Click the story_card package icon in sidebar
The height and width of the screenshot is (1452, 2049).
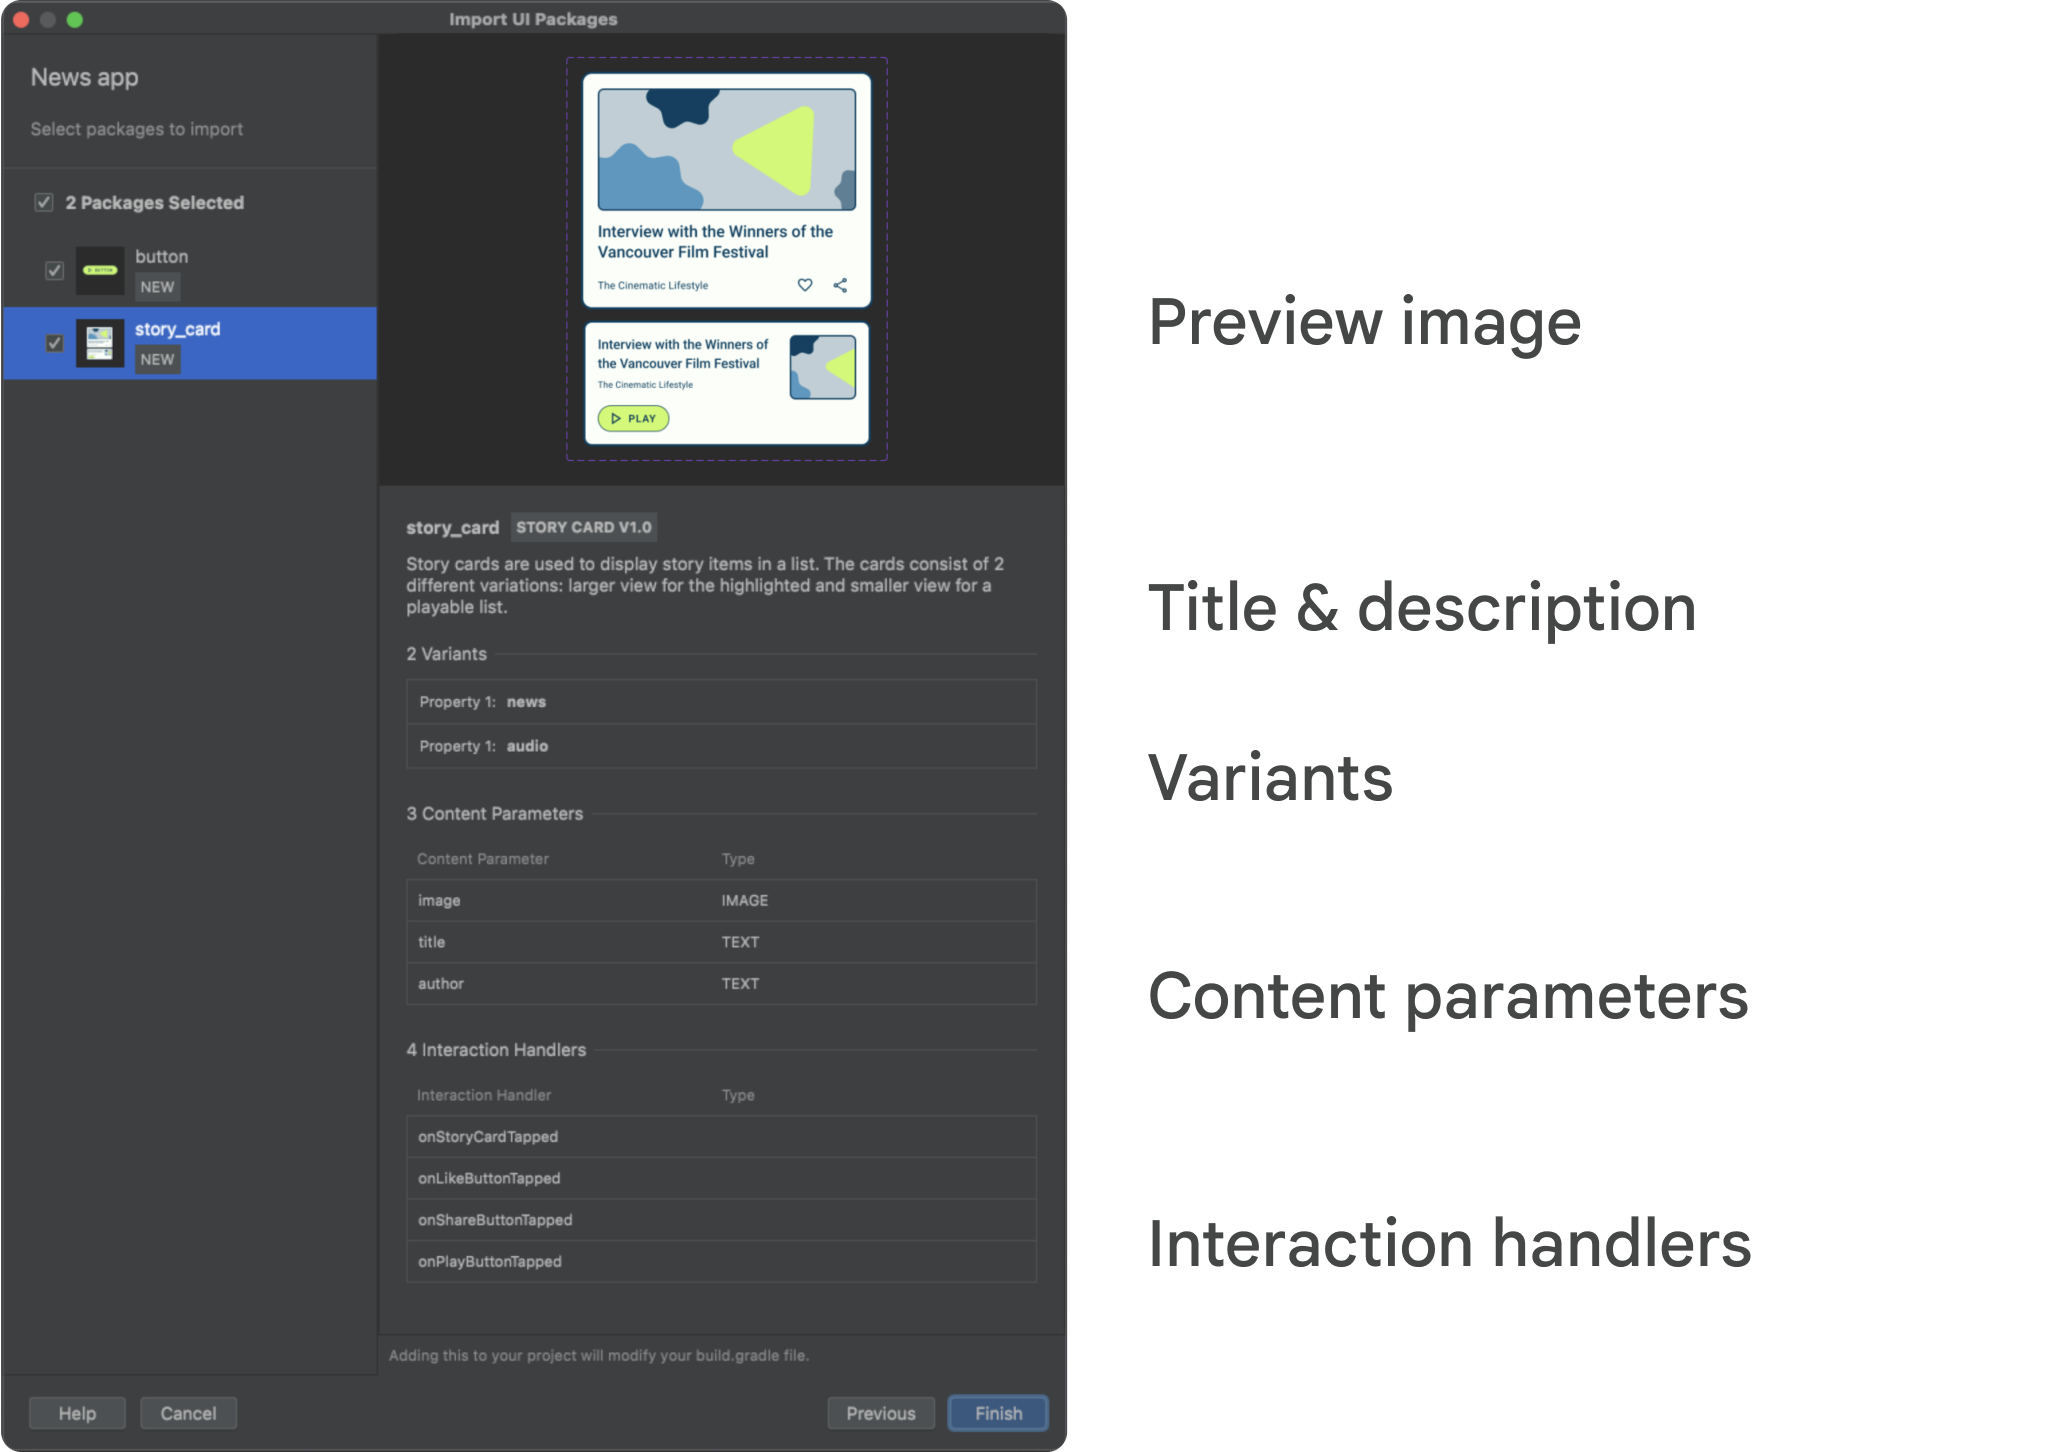coord(99,343)
